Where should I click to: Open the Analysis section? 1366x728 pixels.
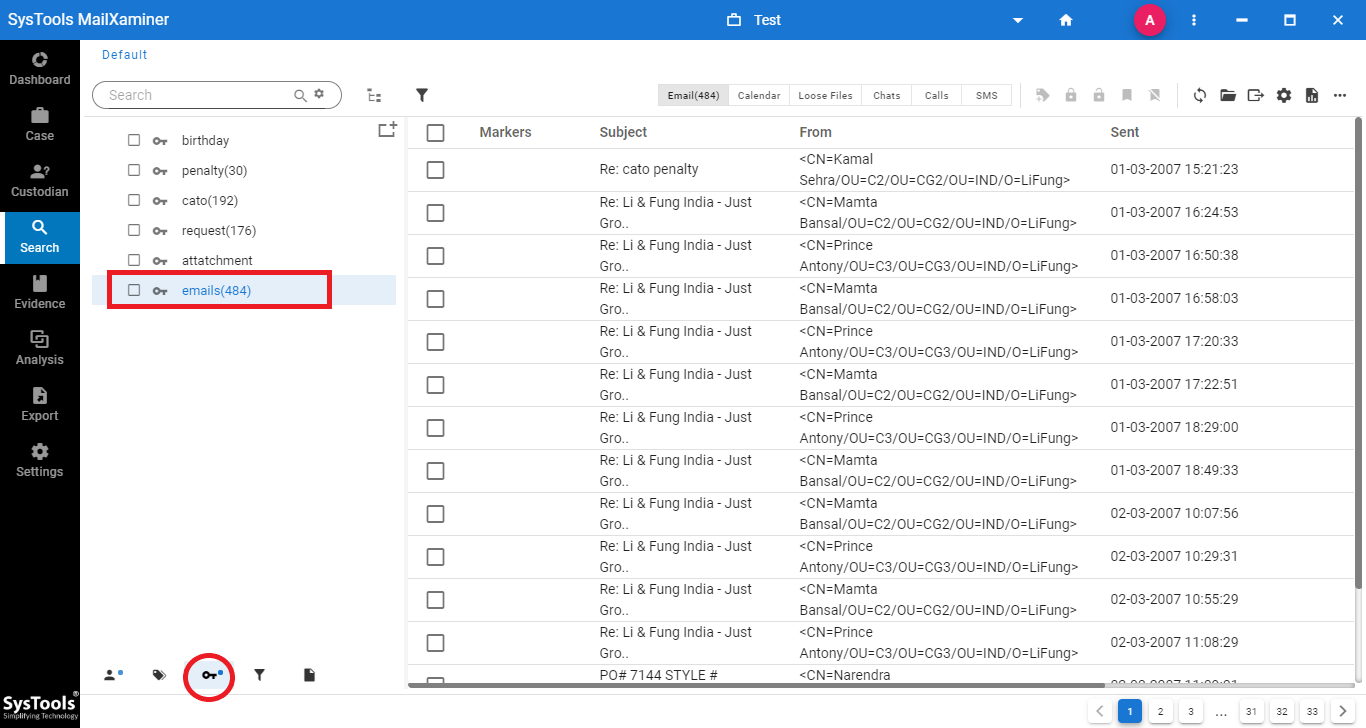[40, 348]
